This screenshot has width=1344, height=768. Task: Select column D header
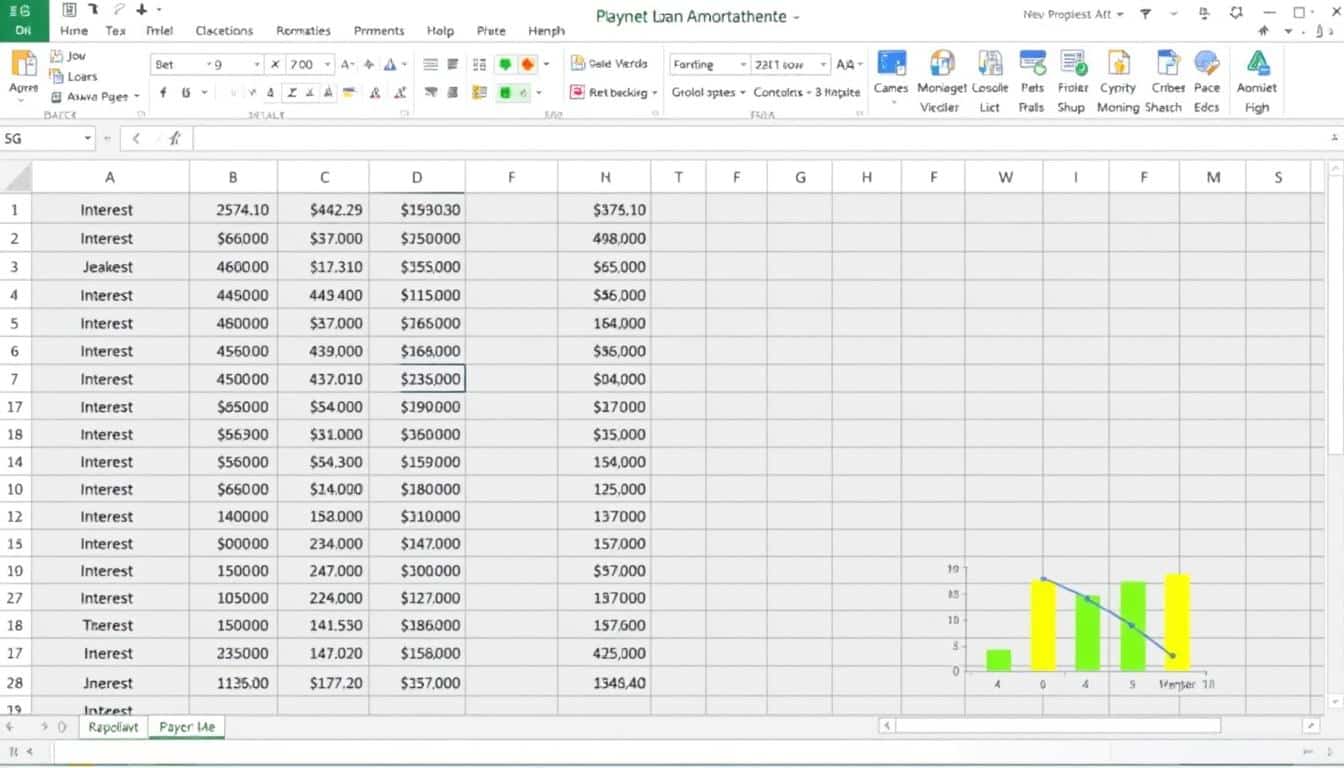(x=417, y=177)
